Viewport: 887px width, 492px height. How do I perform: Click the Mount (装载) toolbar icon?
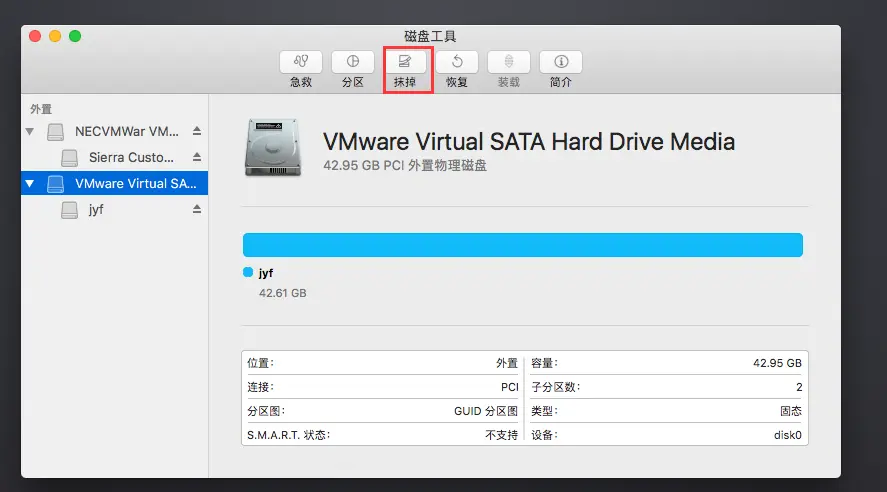point(509,62)
